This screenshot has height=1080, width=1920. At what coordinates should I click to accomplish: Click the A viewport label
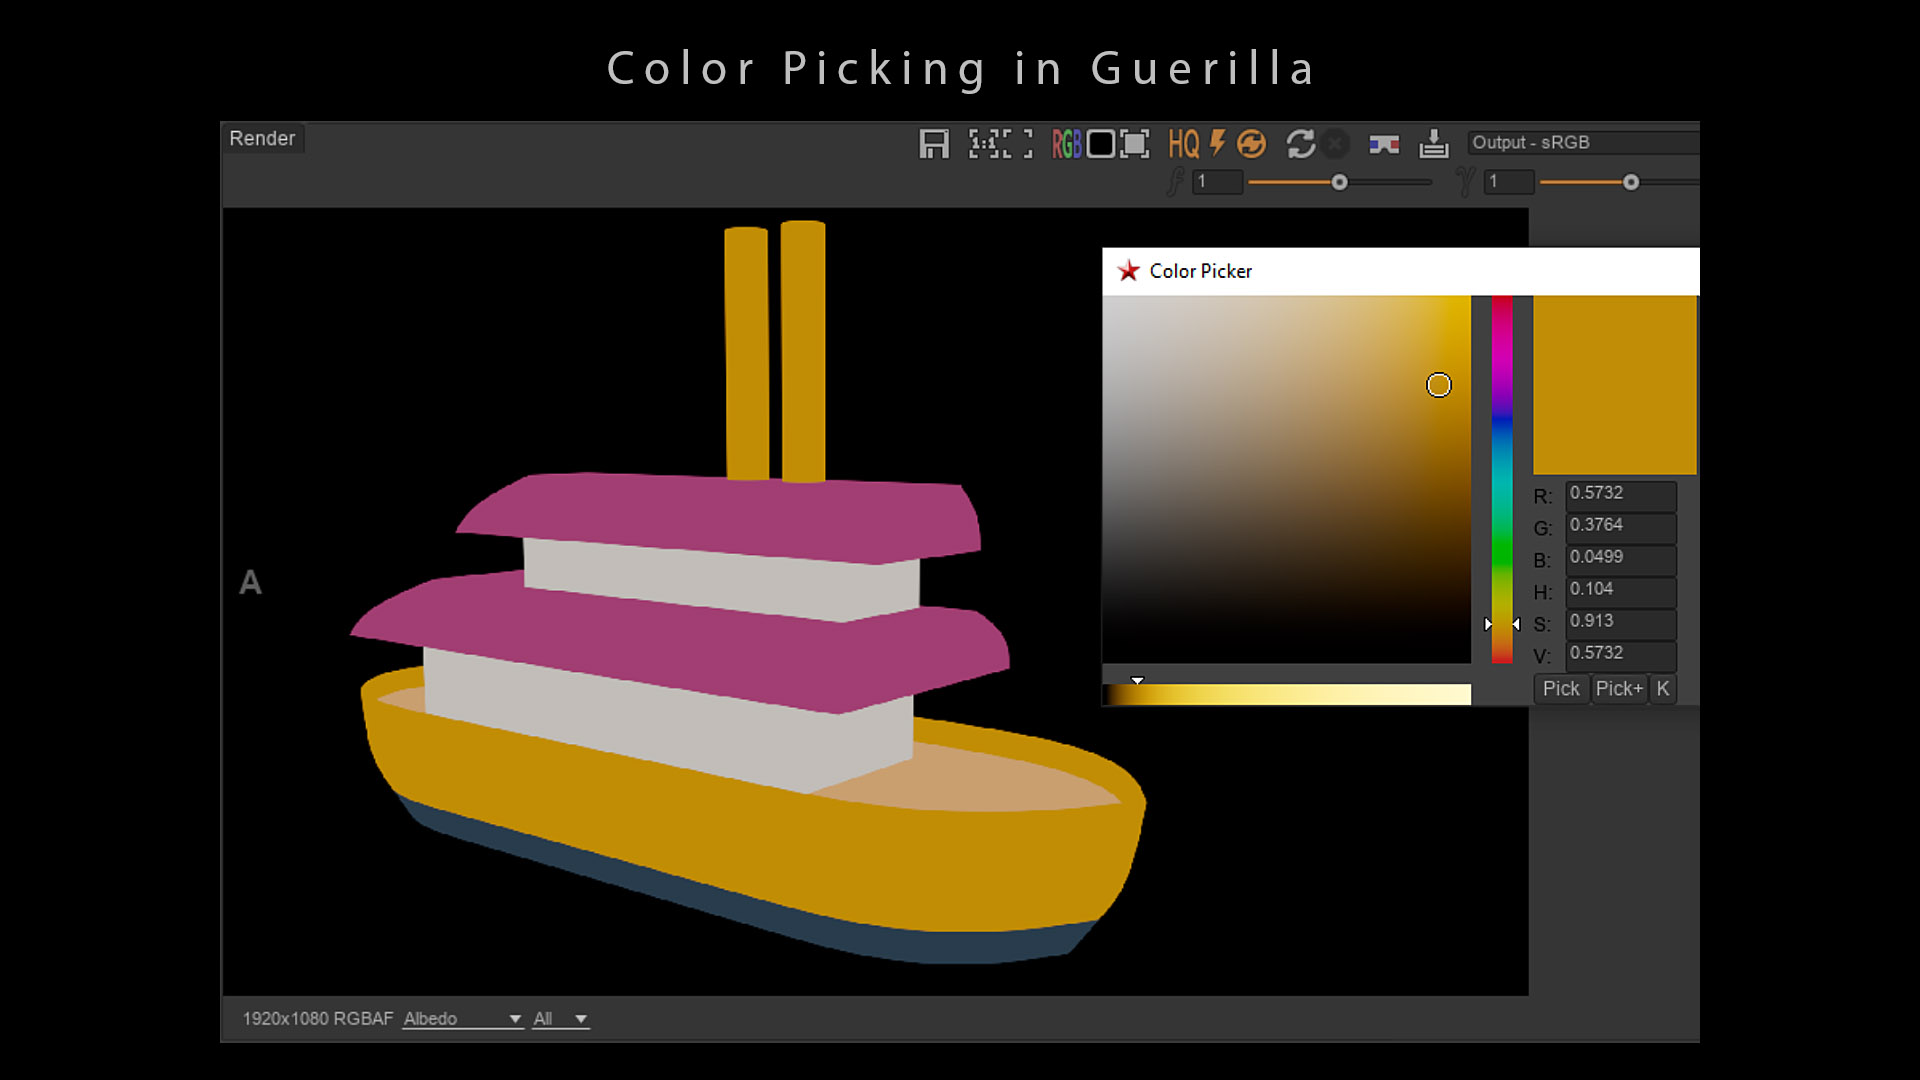(x=250, y=582)
